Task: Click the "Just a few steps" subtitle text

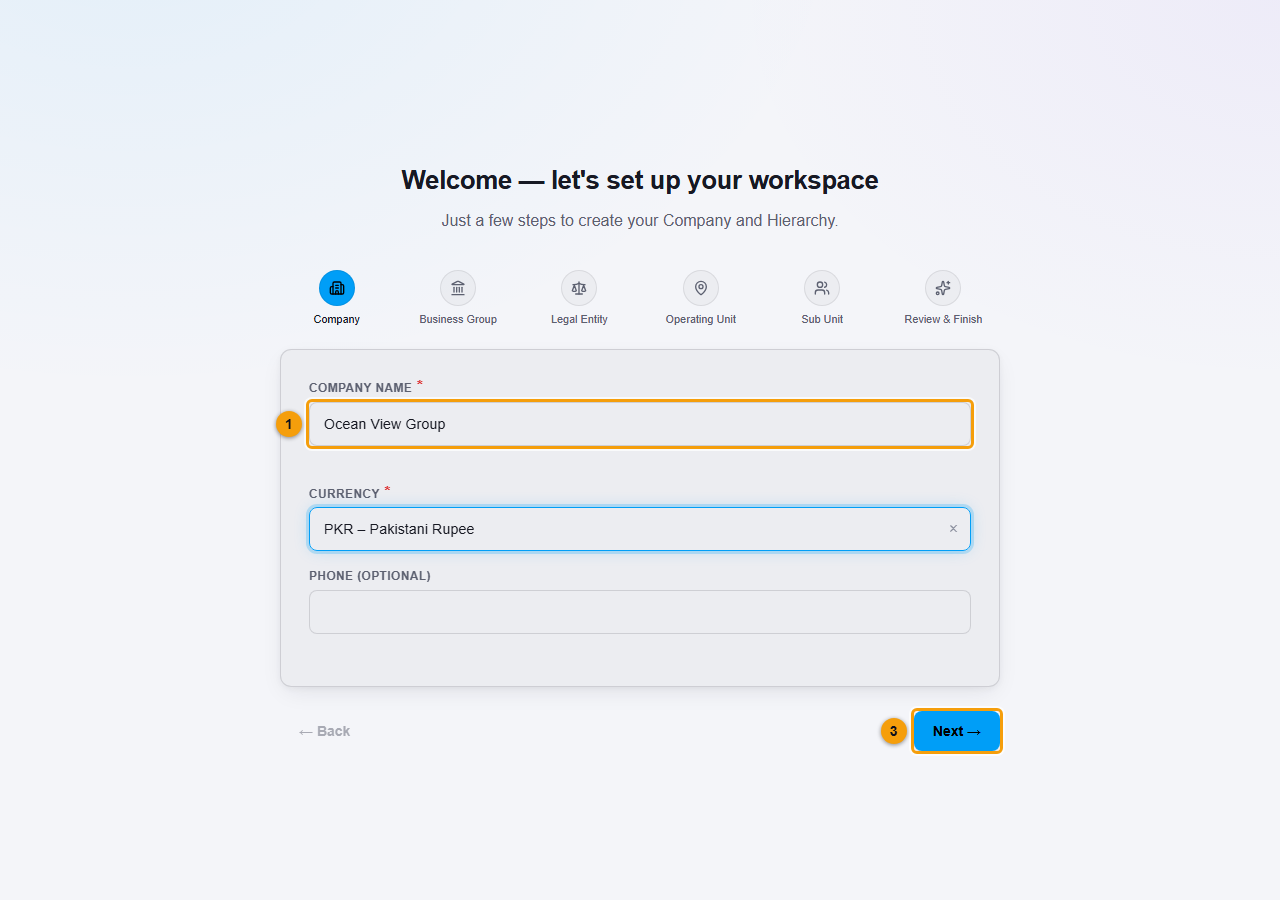Action: [640, 220]
